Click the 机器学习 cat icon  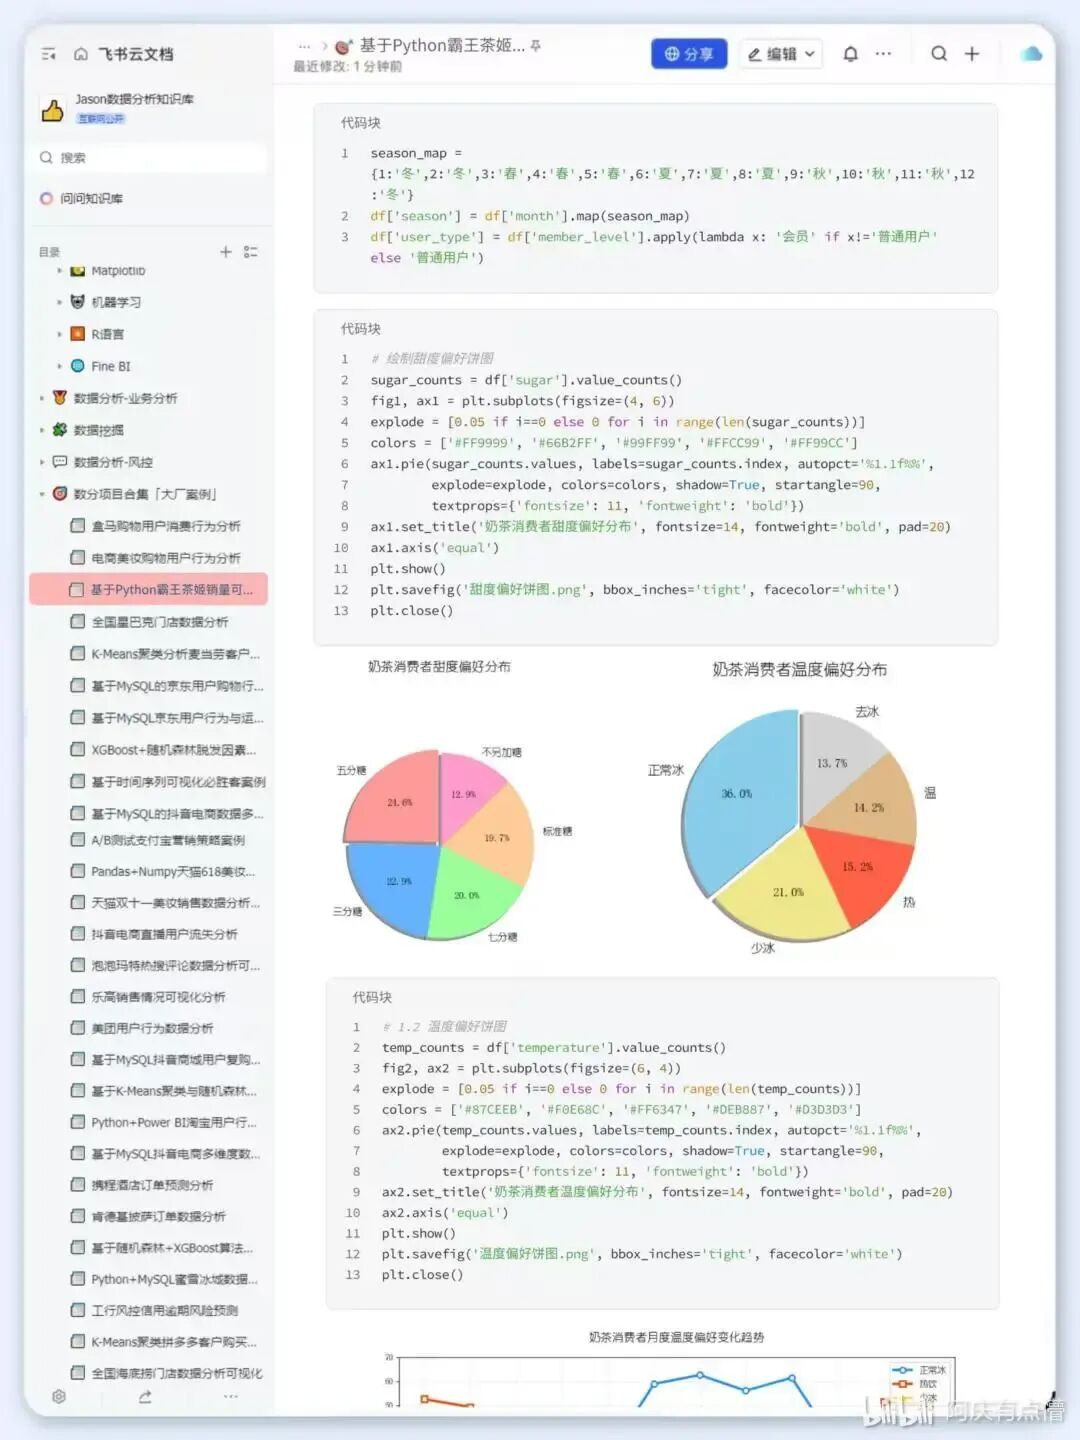tap(77, 302)
